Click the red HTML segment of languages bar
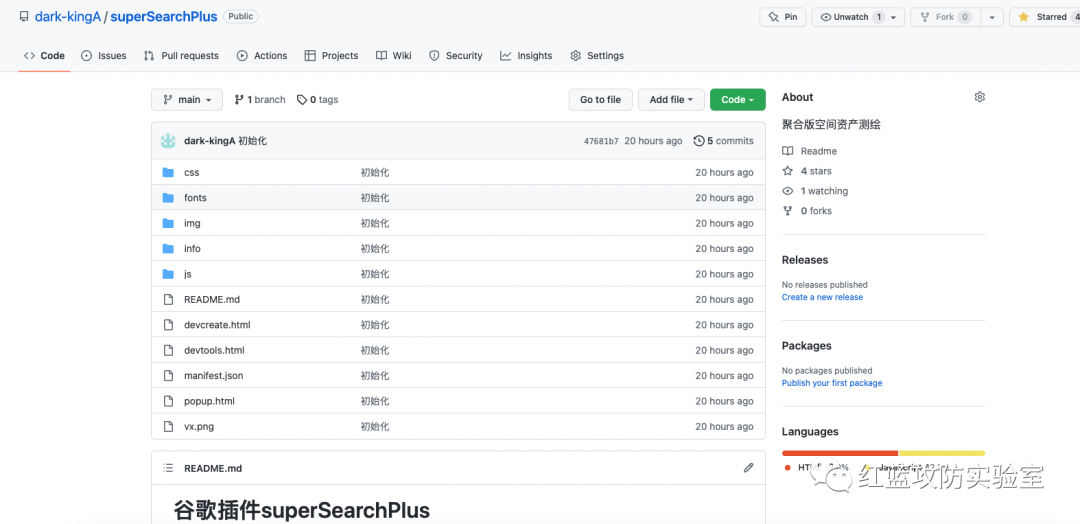 (840, 453)
